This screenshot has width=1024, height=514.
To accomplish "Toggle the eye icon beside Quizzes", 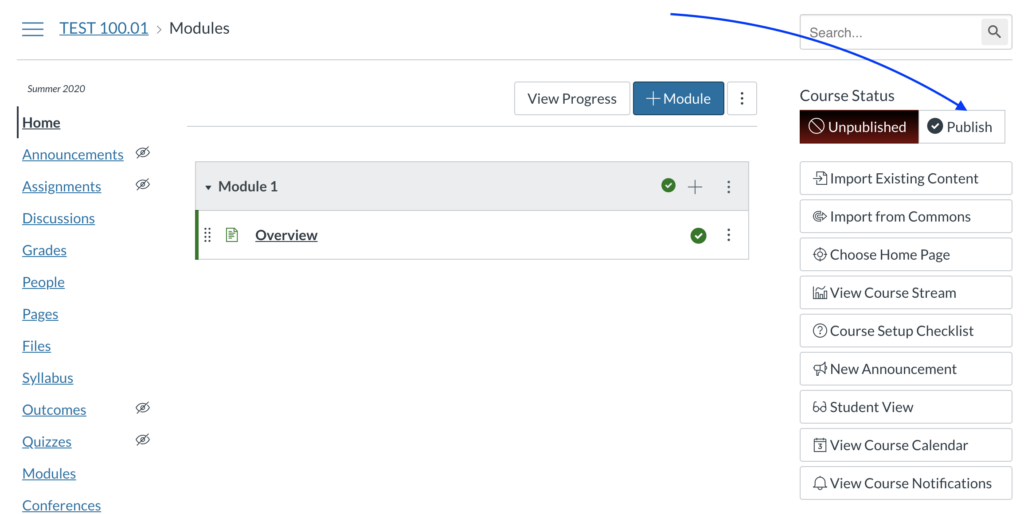I will point(143,440).
